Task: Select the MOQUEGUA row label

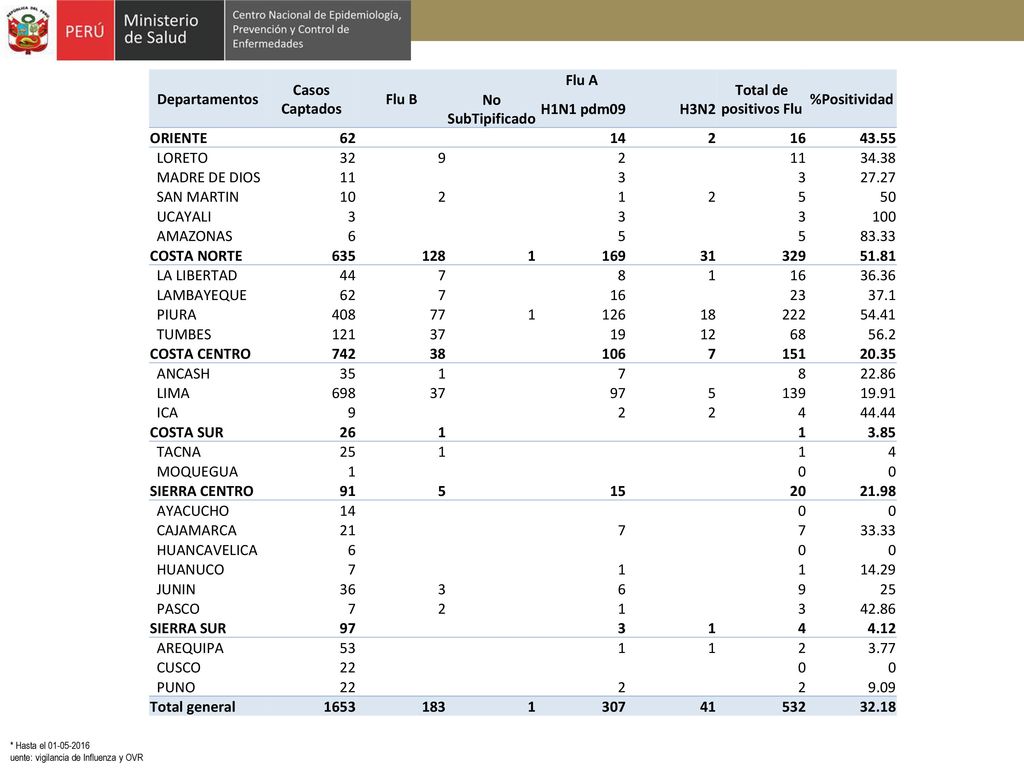Action: point(197,472)
